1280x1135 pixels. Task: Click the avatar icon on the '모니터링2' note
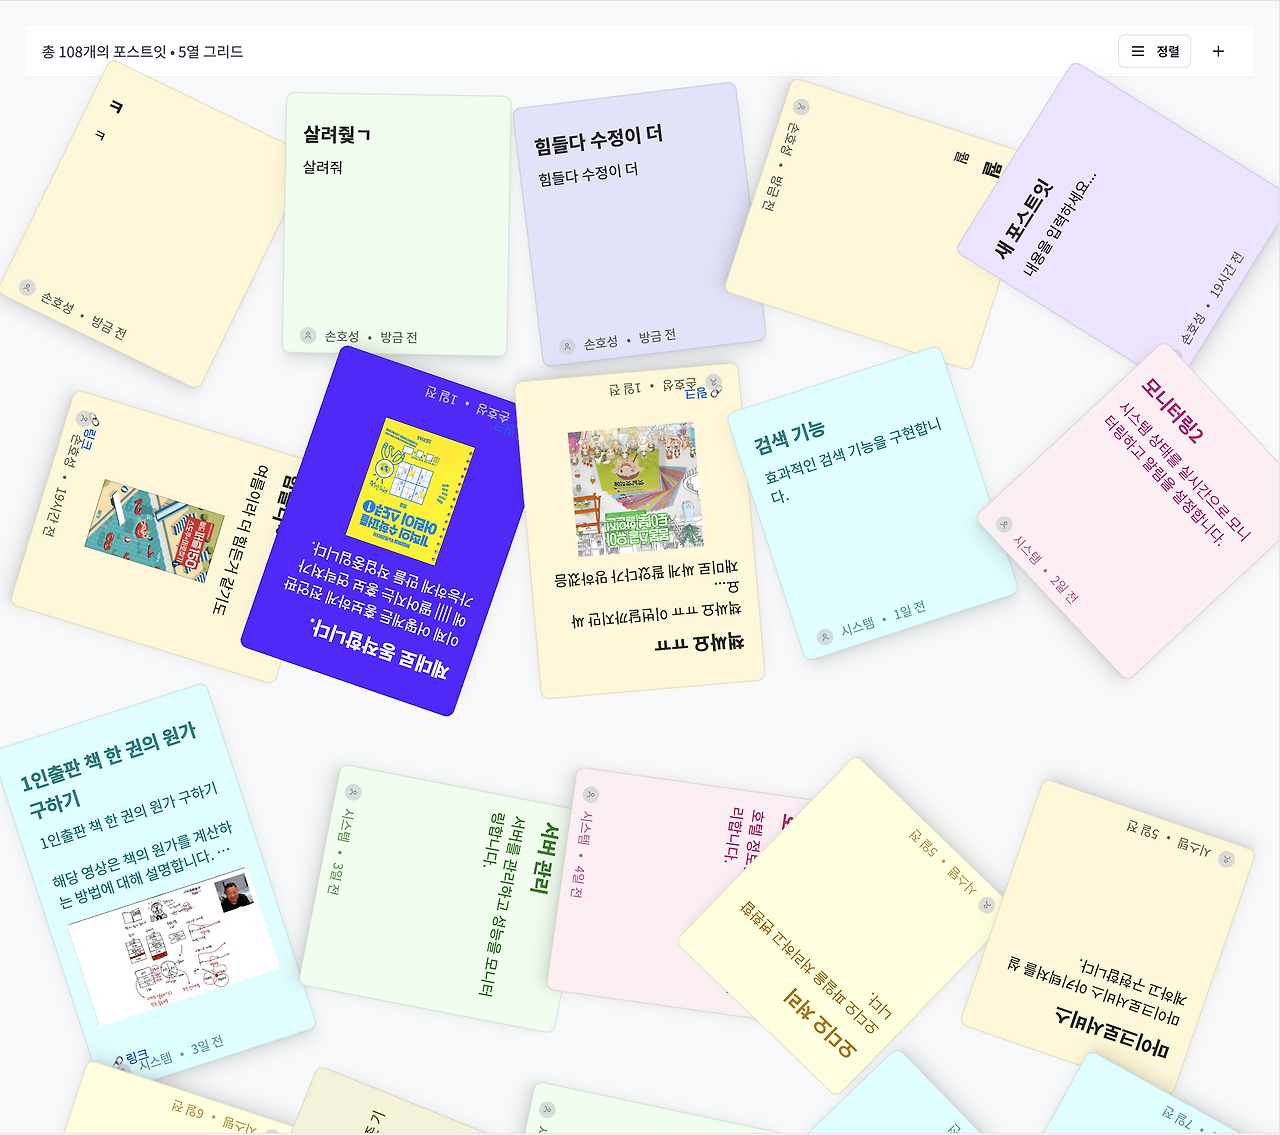(1005, 525)
